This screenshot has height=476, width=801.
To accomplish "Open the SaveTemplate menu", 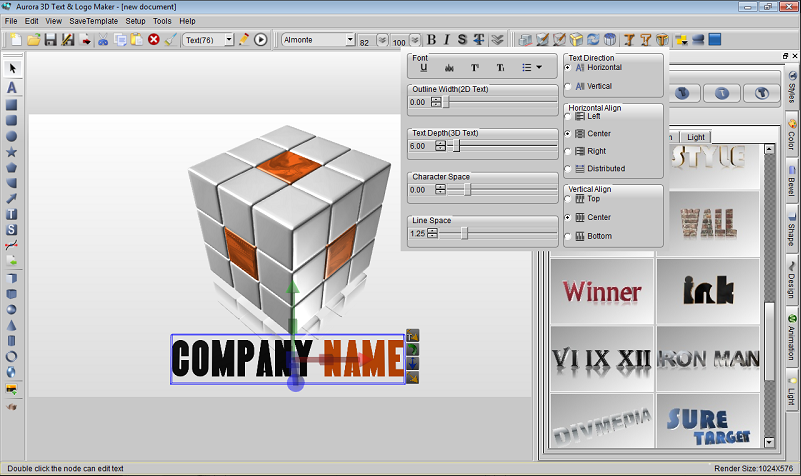I will (x=93, y=21).
